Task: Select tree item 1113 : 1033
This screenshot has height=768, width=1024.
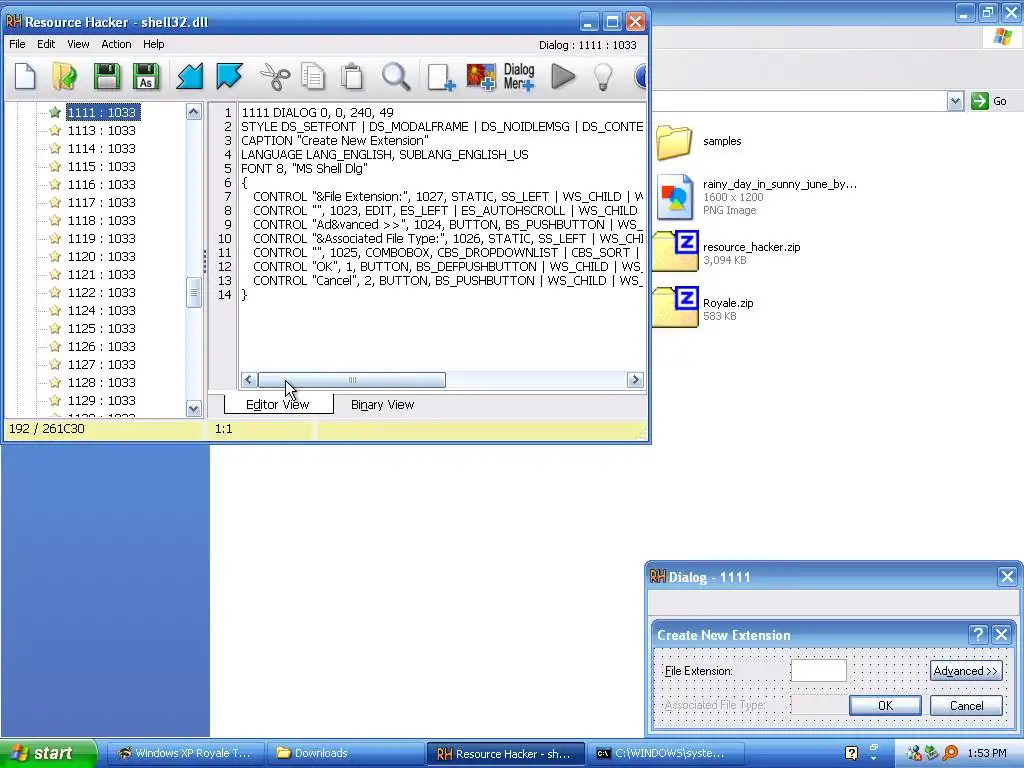Action: (x=101, y=131)
